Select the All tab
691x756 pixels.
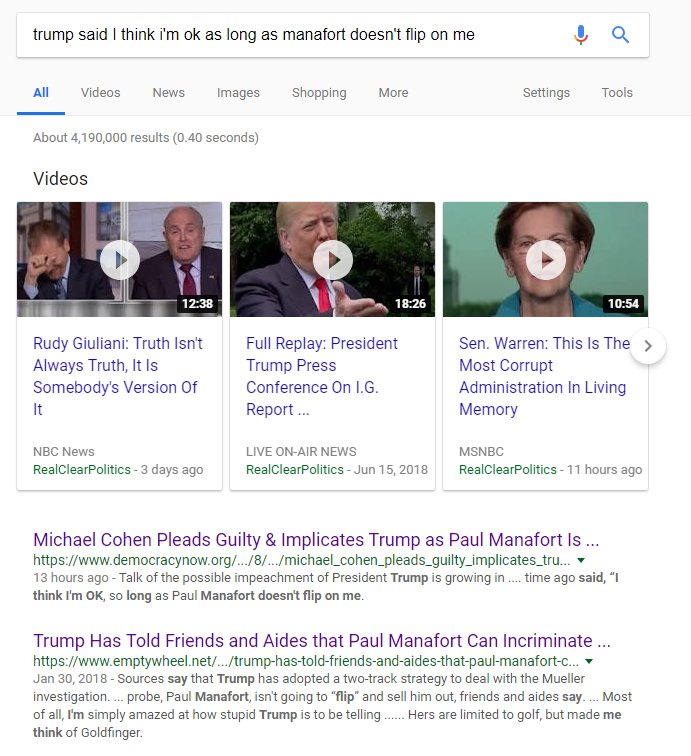tap(41, 93)
